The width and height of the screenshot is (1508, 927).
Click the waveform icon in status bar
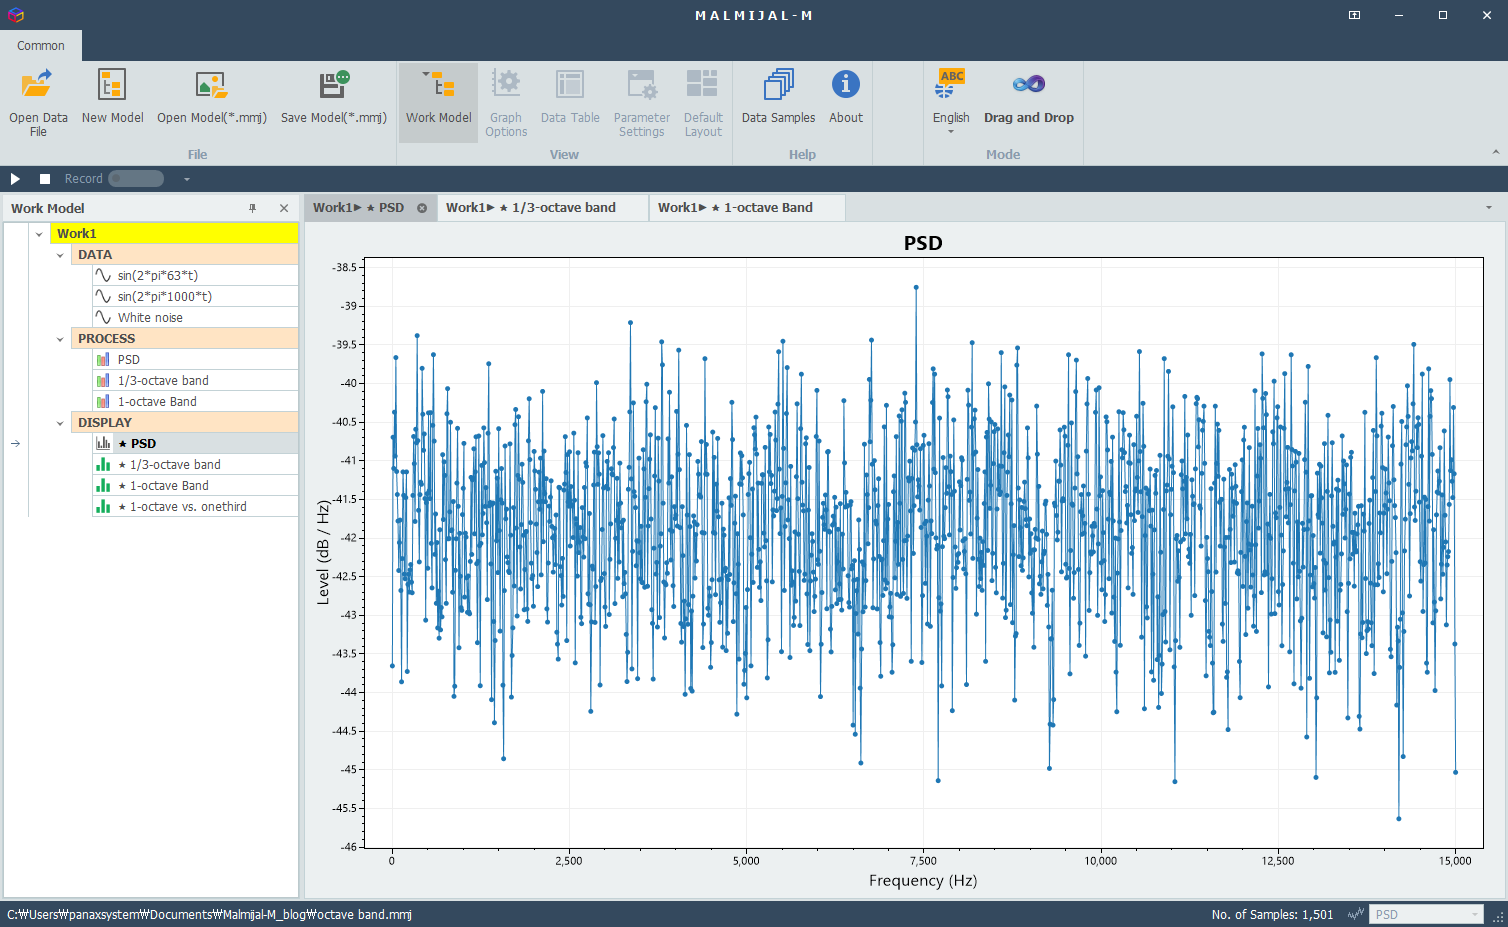1355,914
